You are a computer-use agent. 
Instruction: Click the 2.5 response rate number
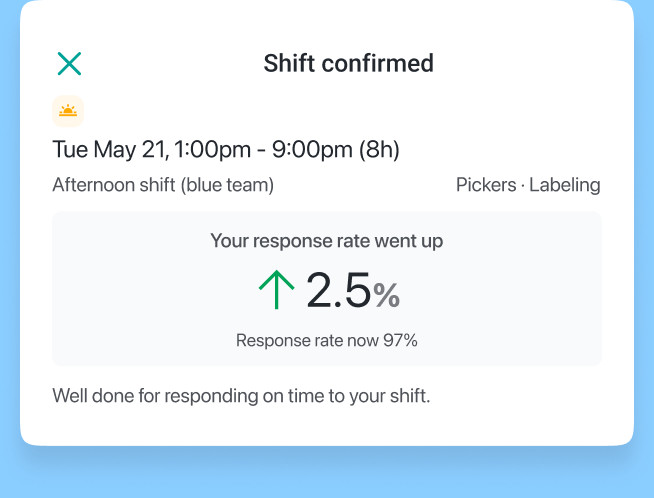pos(338,291)
